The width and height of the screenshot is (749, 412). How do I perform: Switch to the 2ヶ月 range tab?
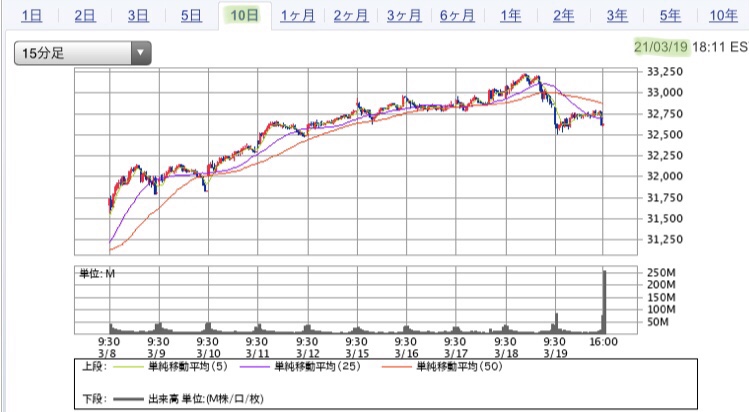[x=351, y=16]
